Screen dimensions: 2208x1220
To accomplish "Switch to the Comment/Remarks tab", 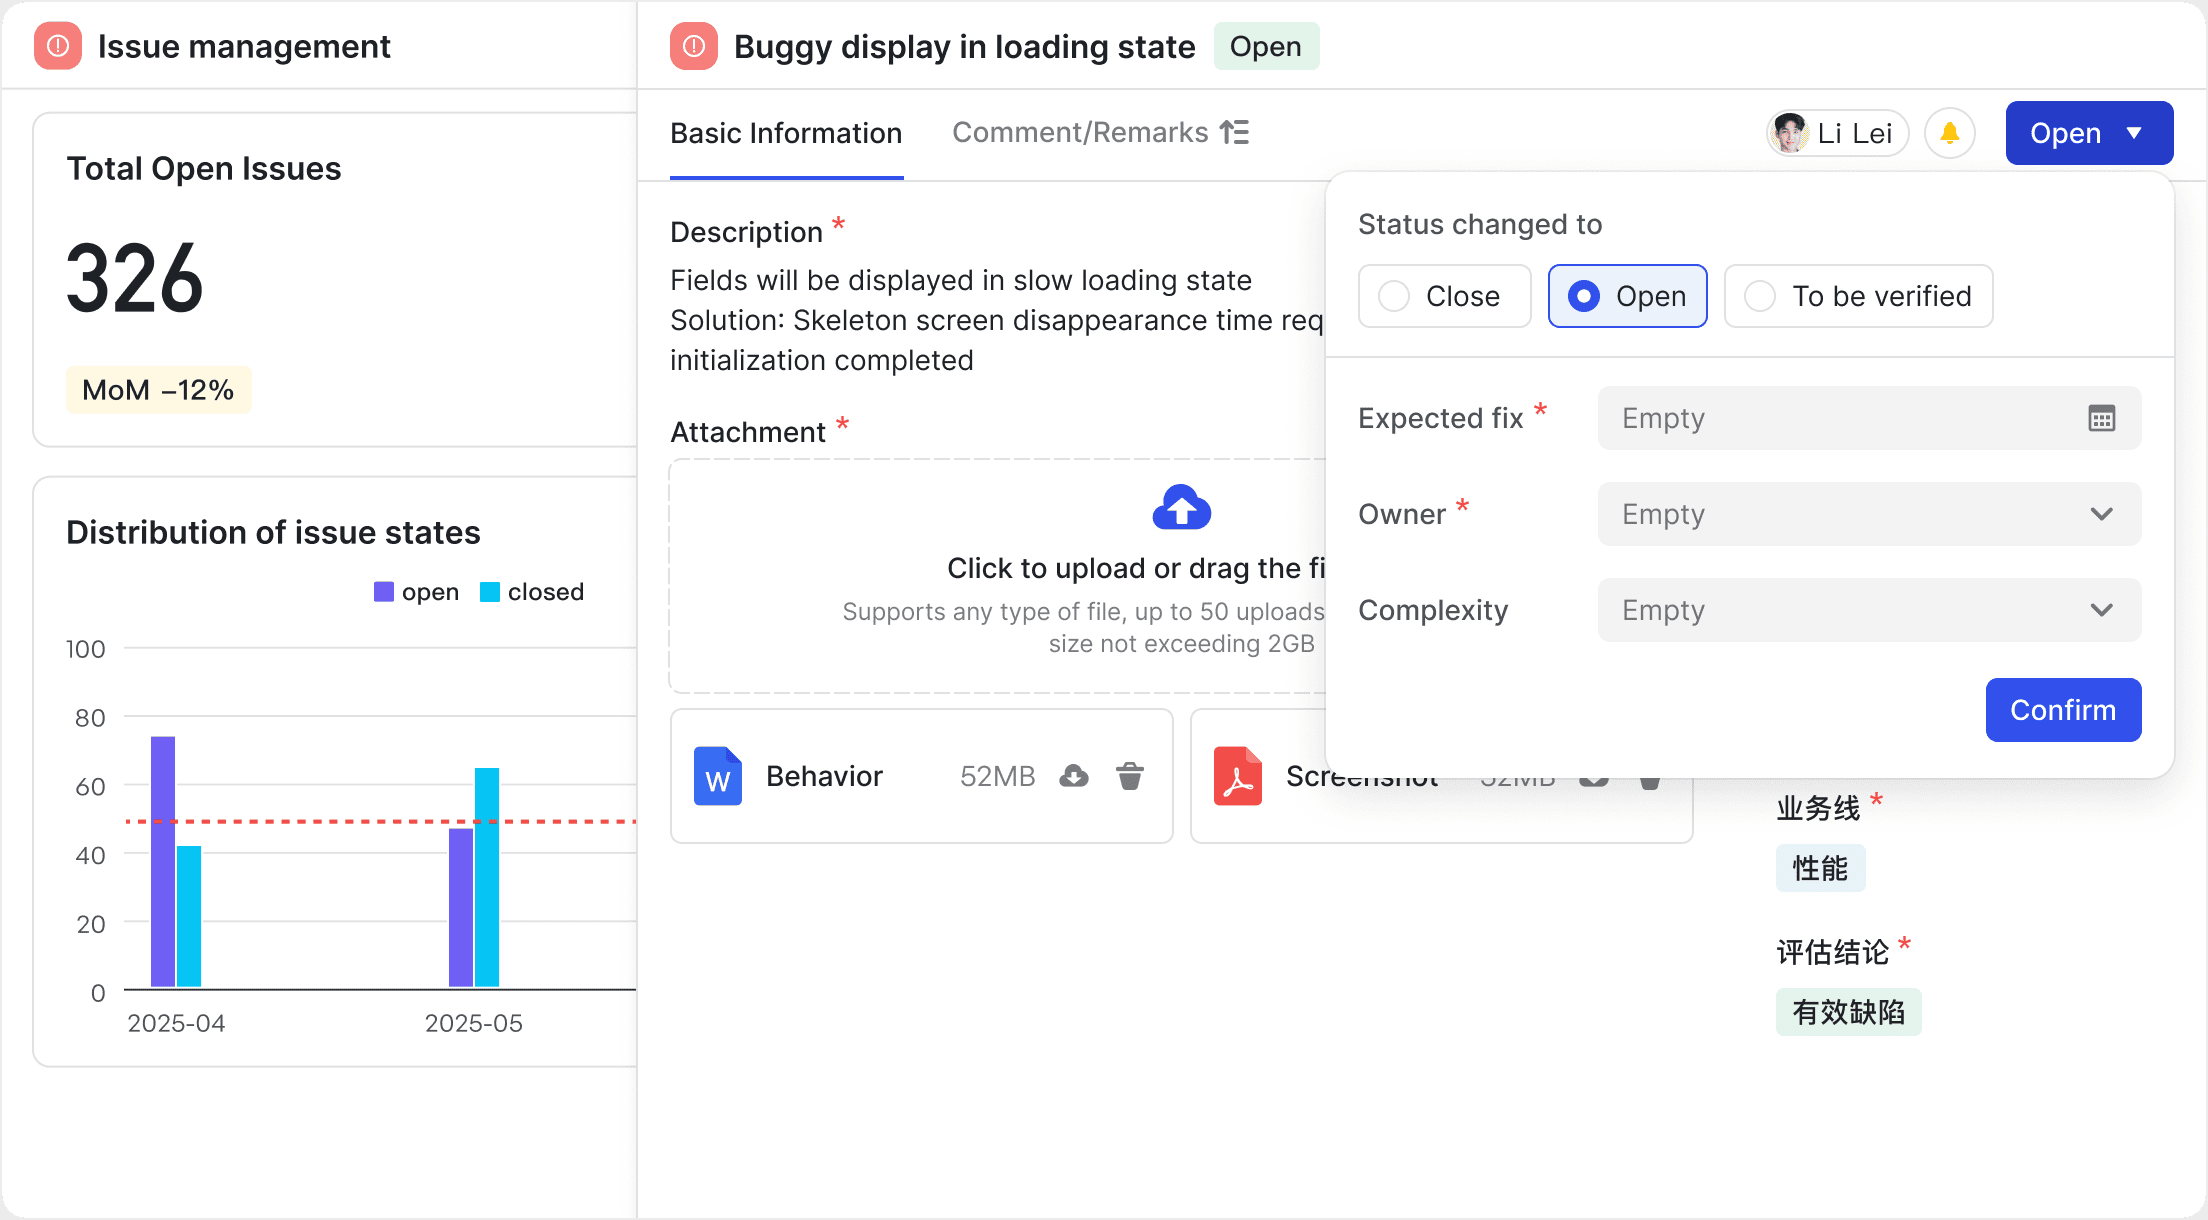I will click(1080, 133).
